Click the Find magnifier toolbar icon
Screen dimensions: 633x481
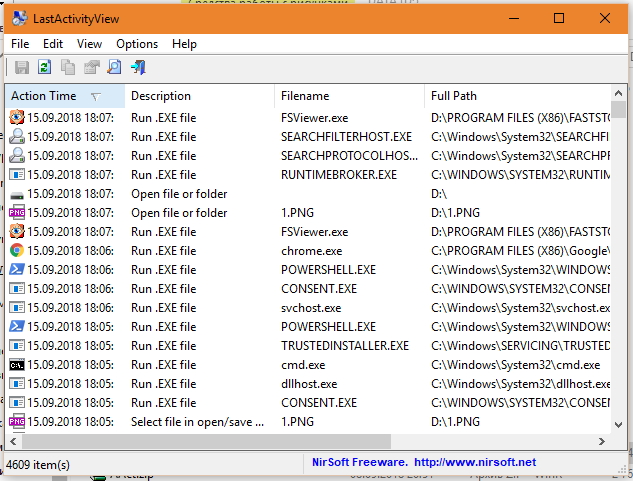coord(115,67)
